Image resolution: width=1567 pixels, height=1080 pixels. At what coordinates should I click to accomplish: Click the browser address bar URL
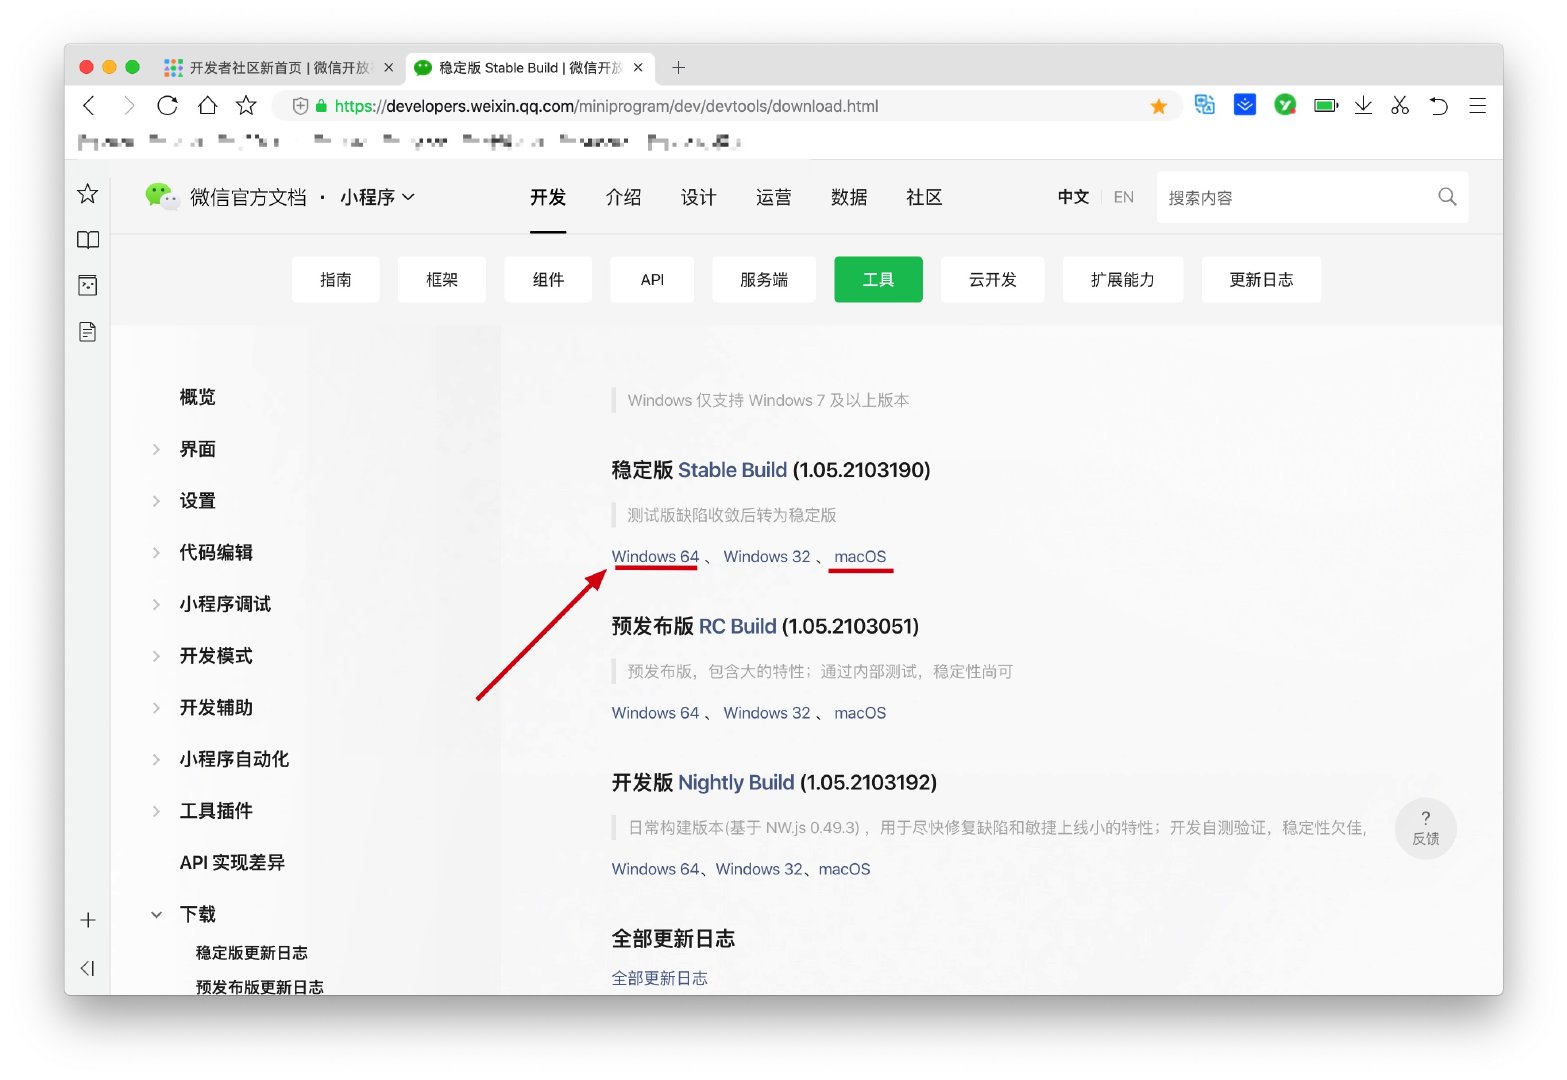(606, 106)
